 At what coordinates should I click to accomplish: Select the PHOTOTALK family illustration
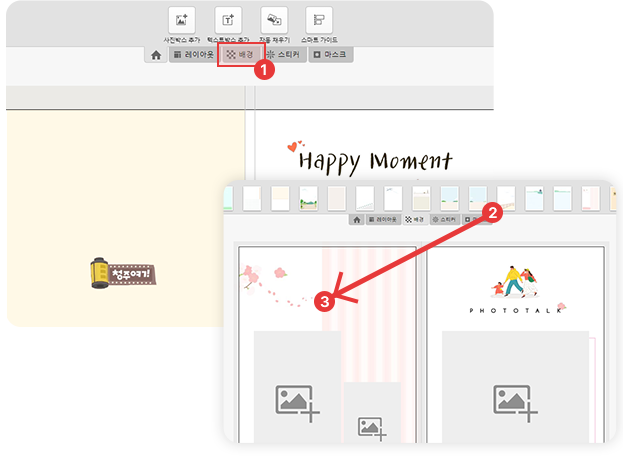(516, 281)
